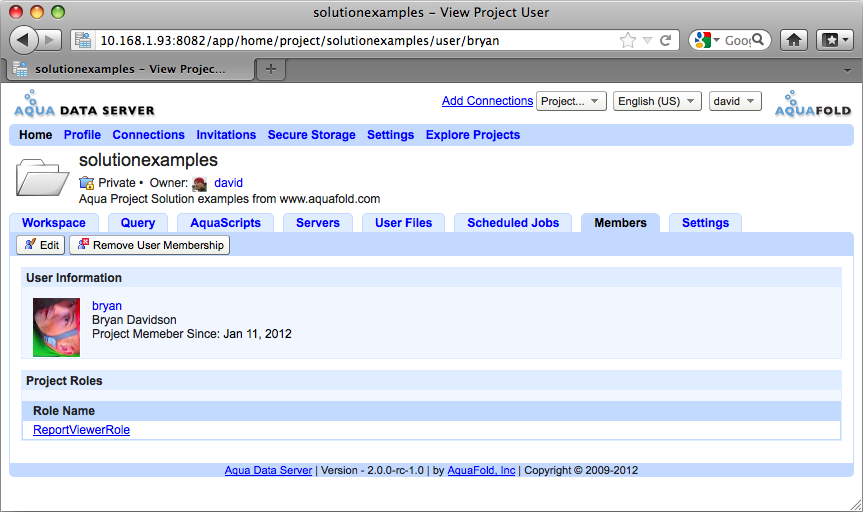The width and height of the screenshot is (863, 512).
Task: Open the browser home page button
Action: [x=794, y=40]
